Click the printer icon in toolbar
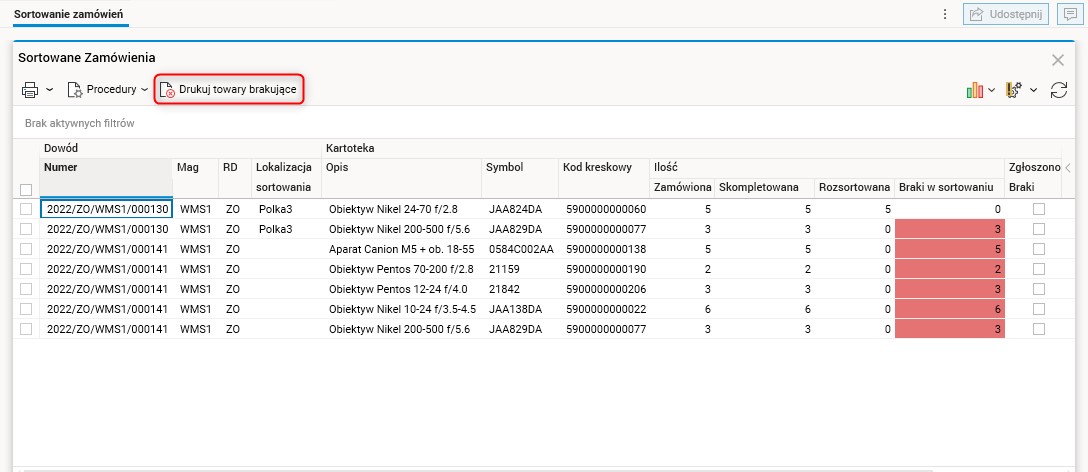 [30, 90]
